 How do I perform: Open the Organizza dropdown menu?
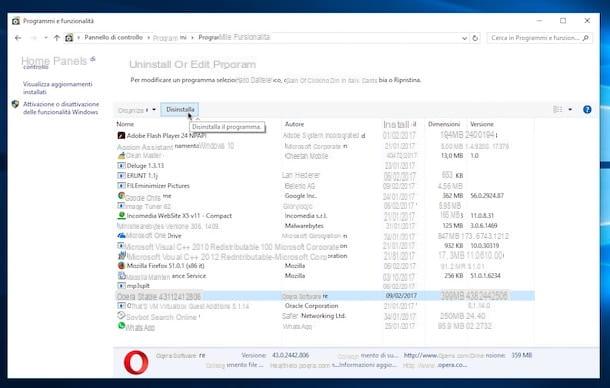(137, 110)
